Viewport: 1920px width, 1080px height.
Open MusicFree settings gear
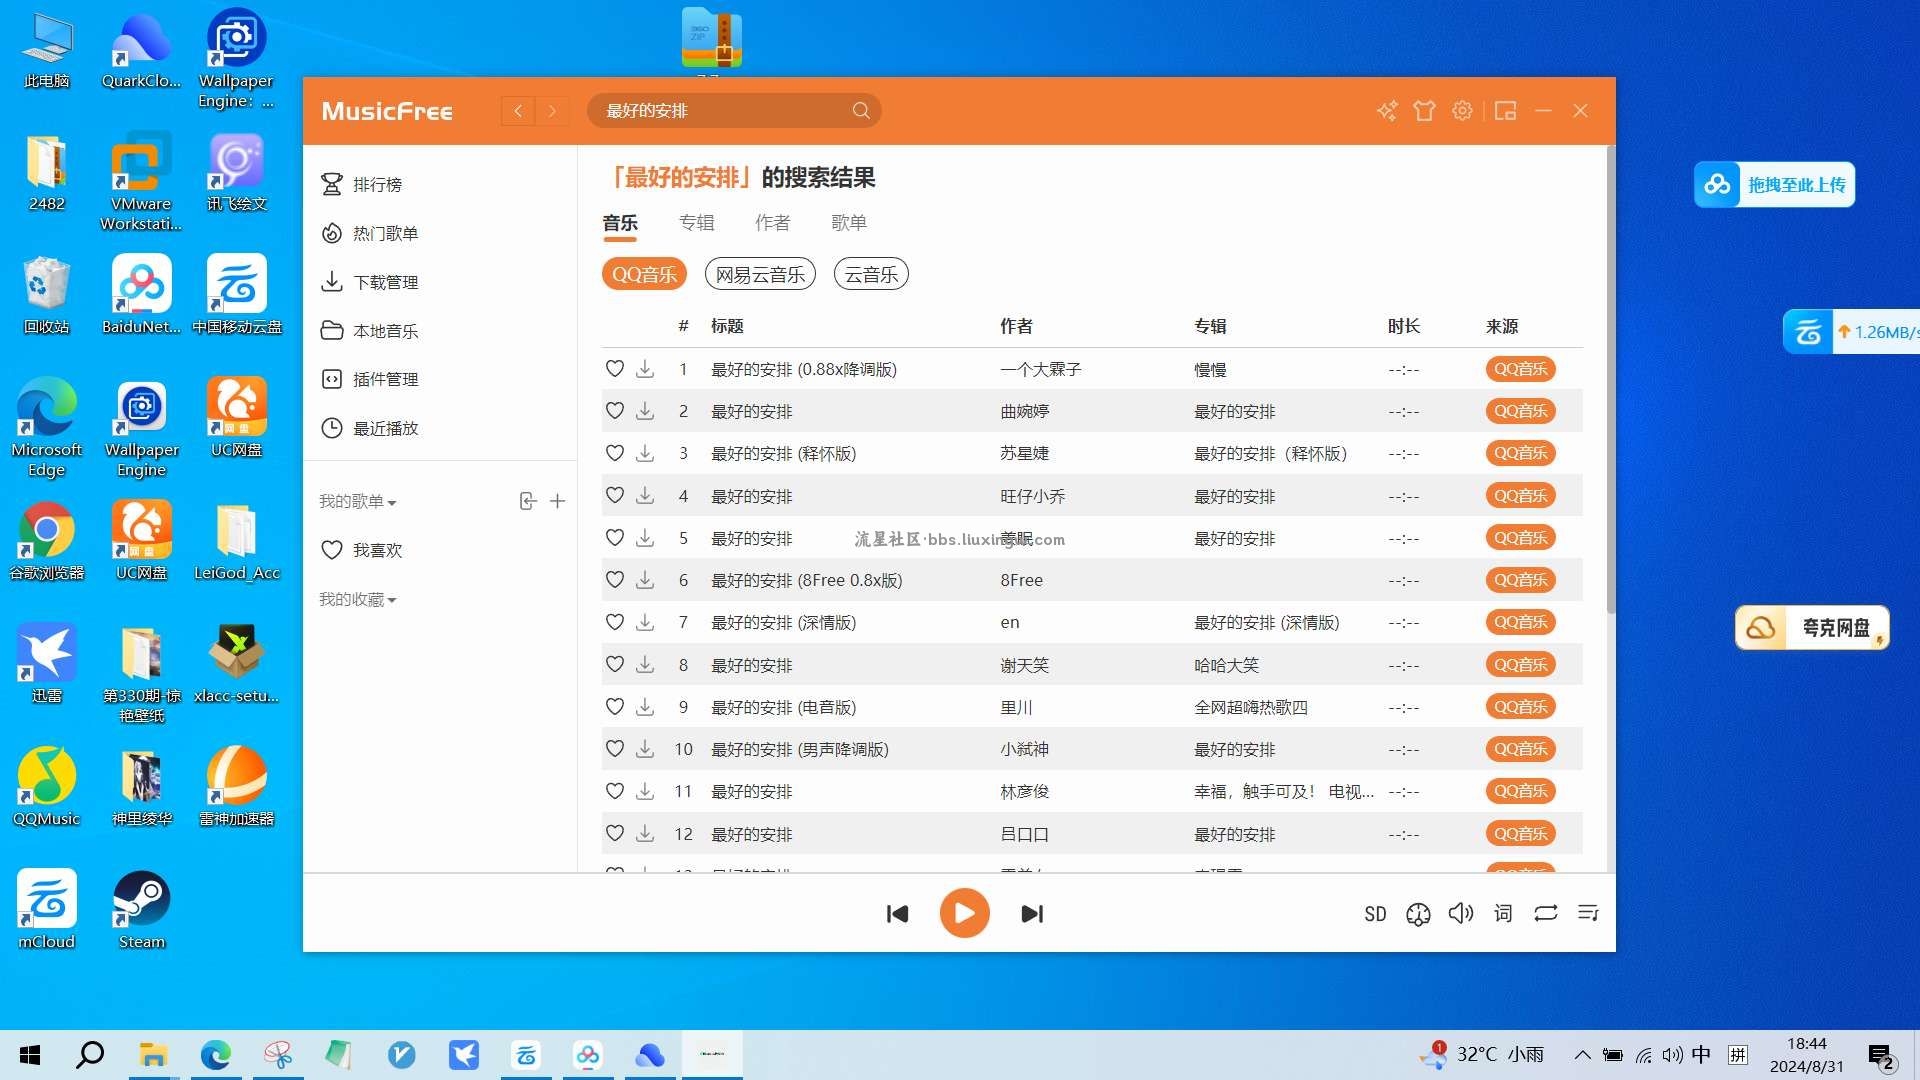1462,111
